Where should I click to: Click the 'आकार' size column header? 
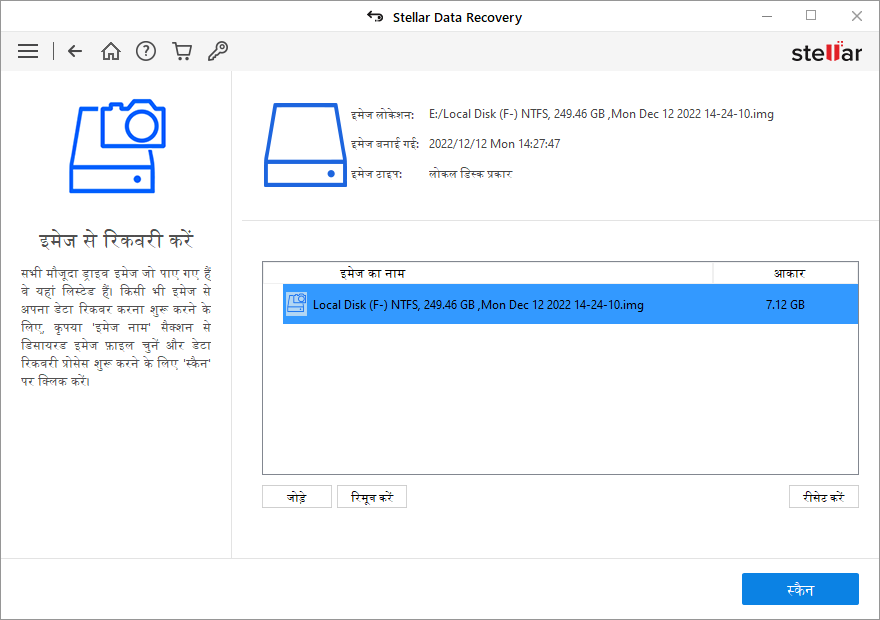click(789, 273)
